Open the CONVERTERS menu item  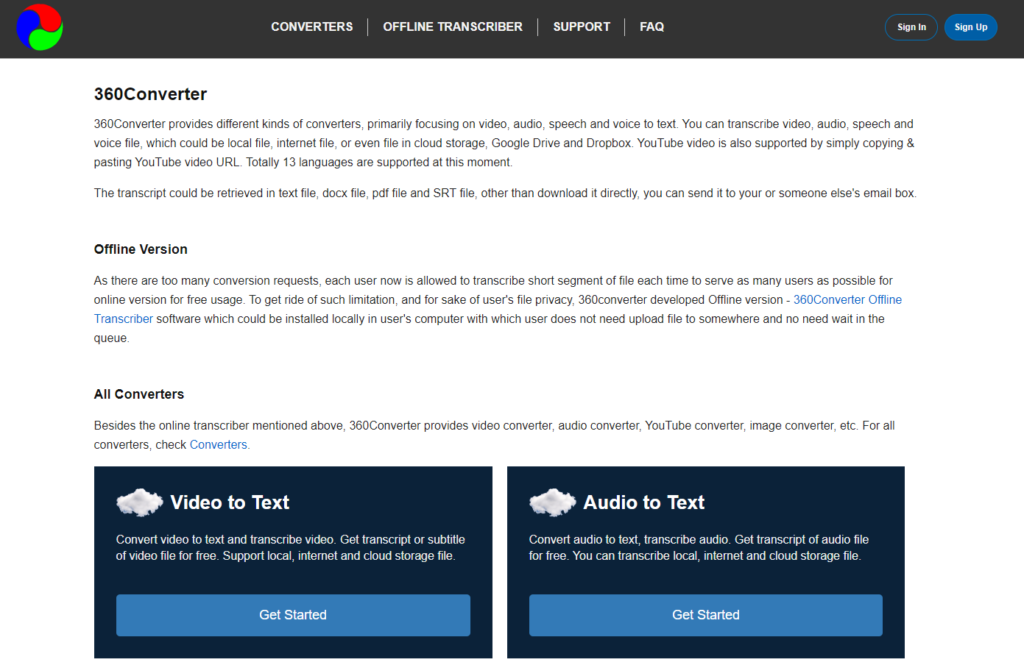(312, 27)
